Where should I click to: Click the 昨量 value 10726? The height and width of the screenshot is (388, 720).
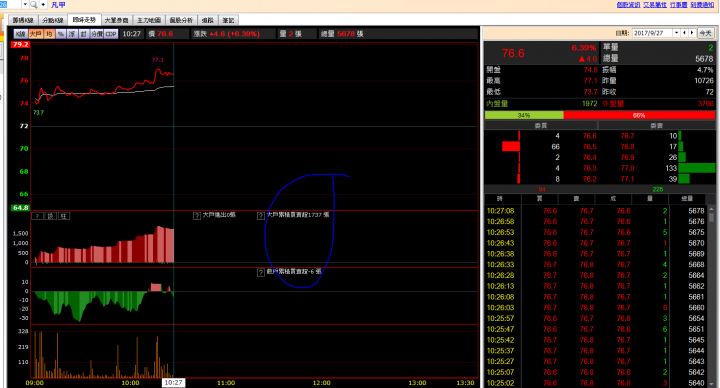pos(704,81)
